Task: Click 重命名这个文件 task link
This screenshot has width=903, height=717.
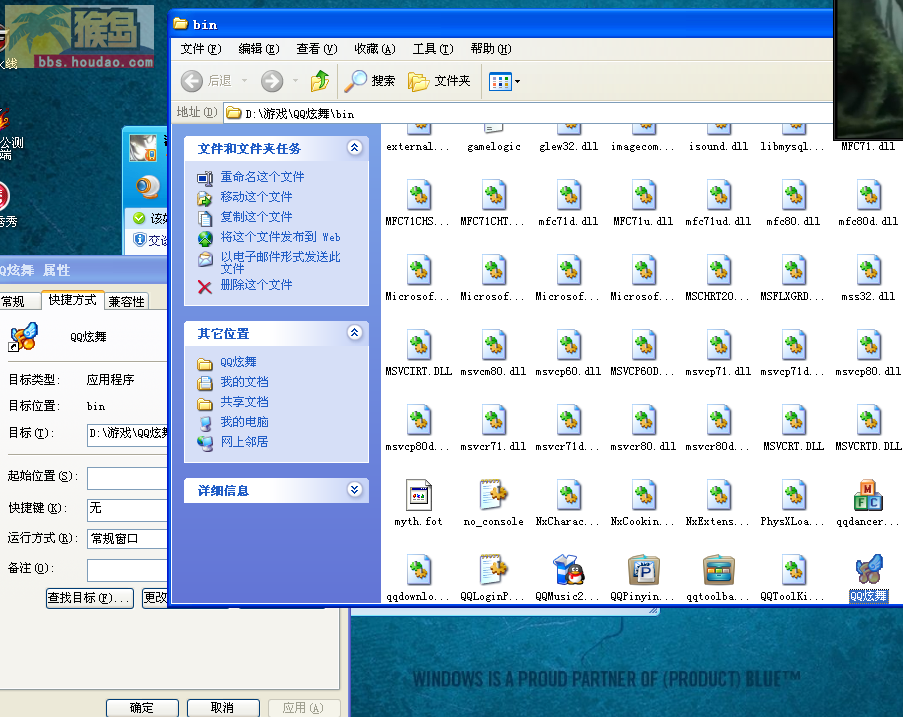Action: coord(262,177)
